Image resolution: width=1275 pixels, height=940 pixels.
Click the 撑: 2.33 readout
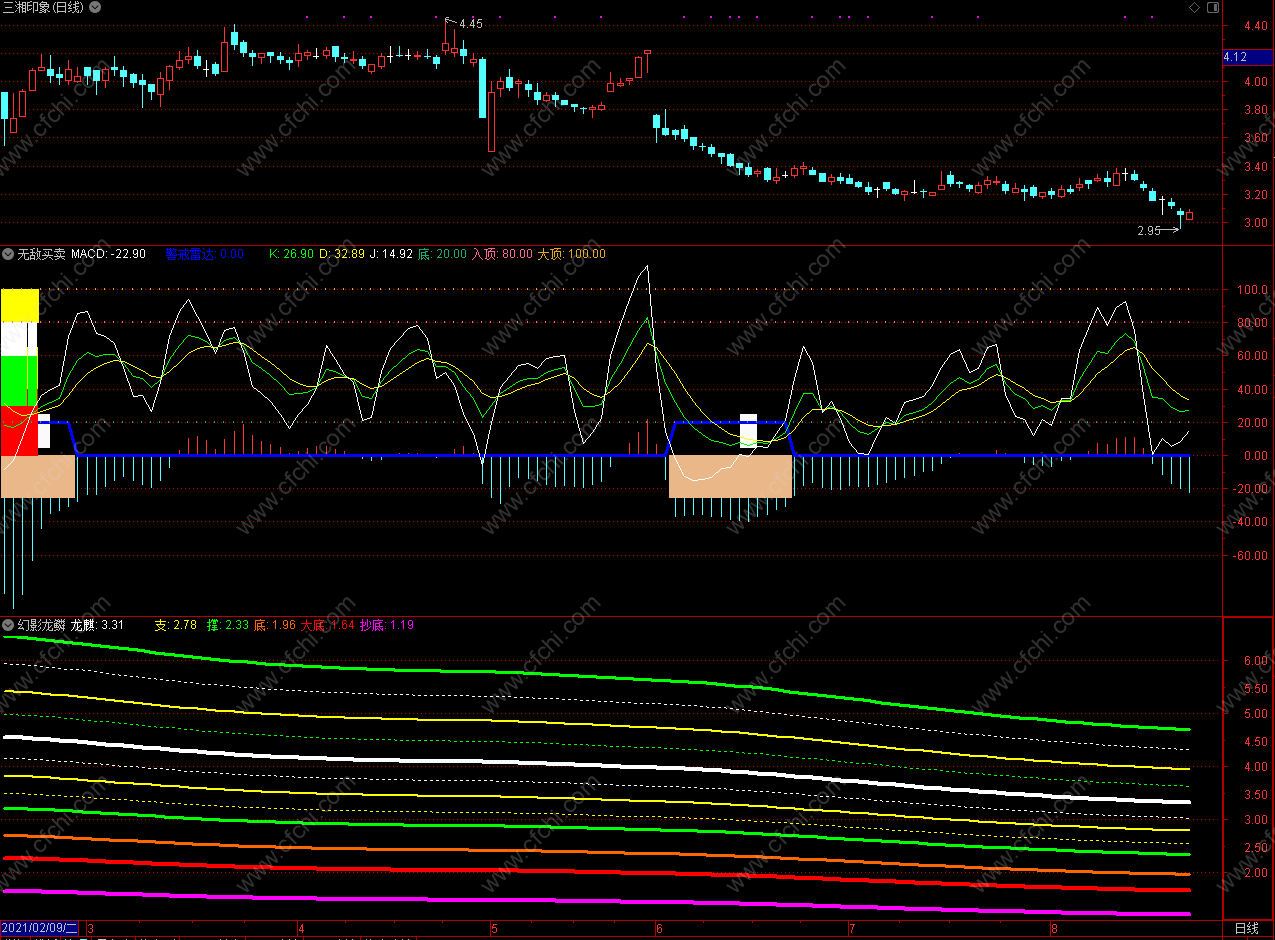[x=228, y=625]
